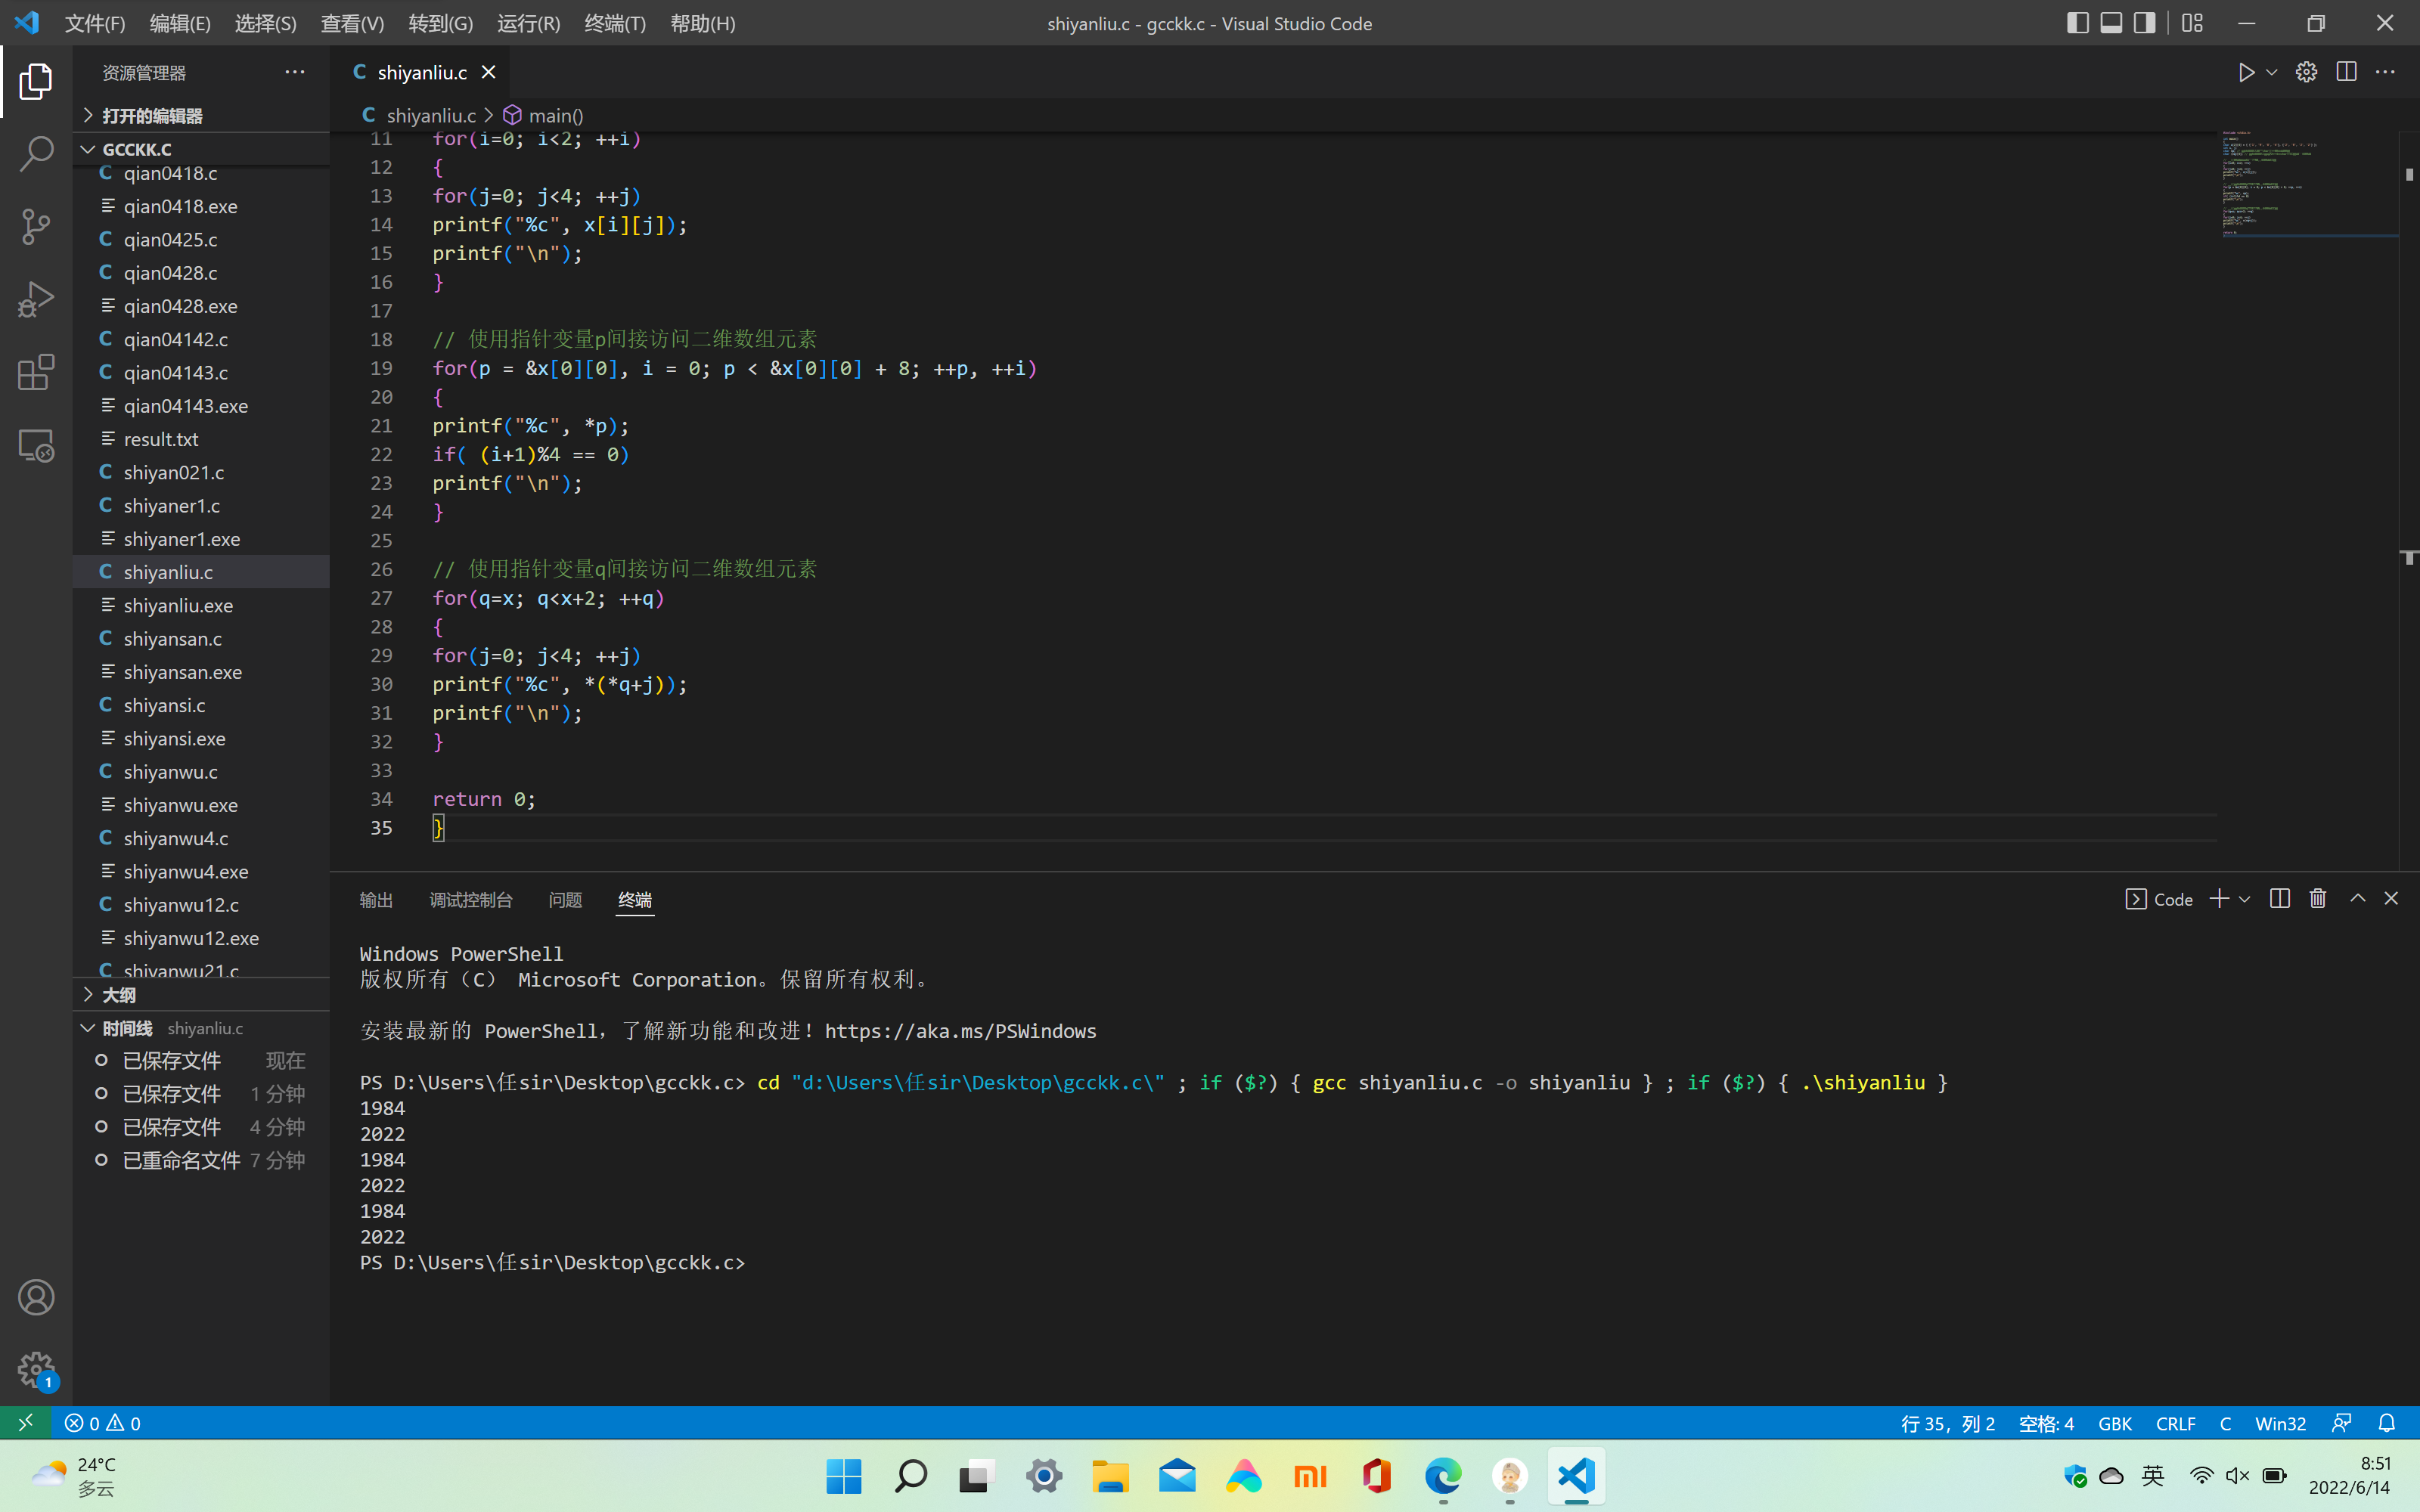Open the 查看(V) menu
Viewport: 2420px width, 1512px height.
coord(352,23)
